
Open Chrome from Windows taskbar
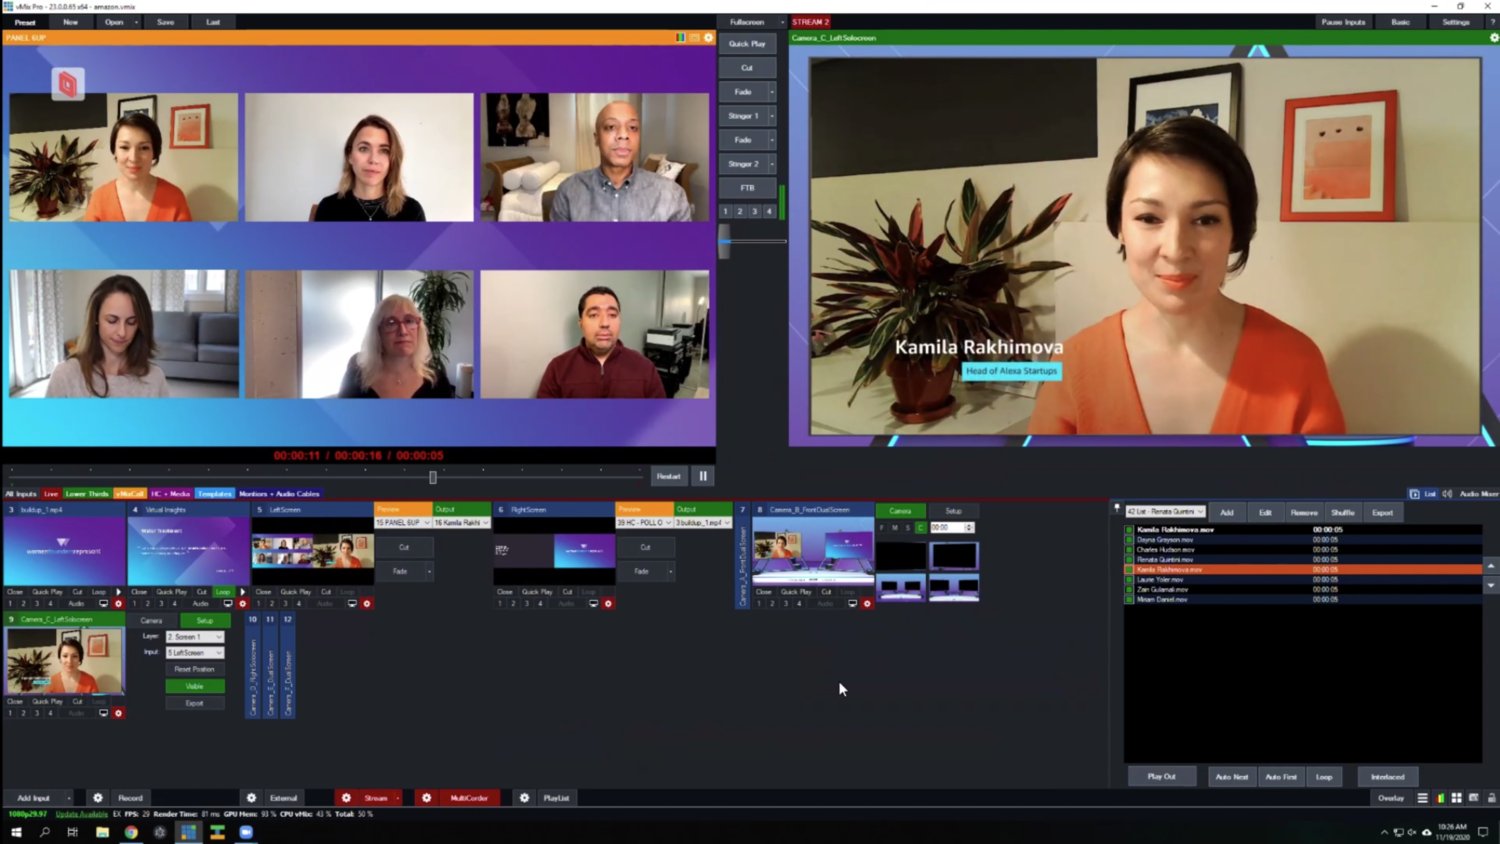click(x=131, y=832)
